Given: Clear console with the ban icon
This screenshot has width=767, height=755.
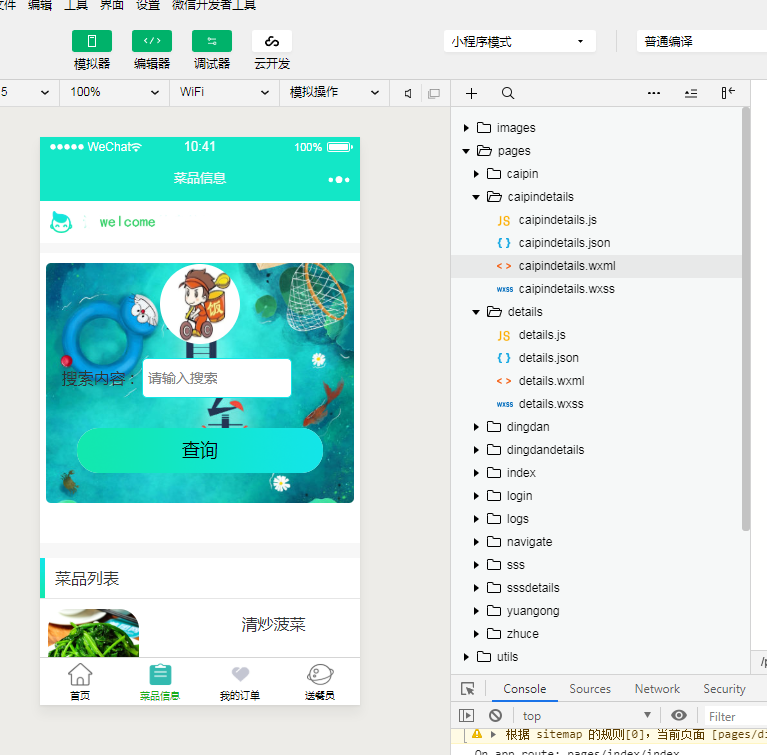Looking at the screenshot, I should [x=495, y=715].
